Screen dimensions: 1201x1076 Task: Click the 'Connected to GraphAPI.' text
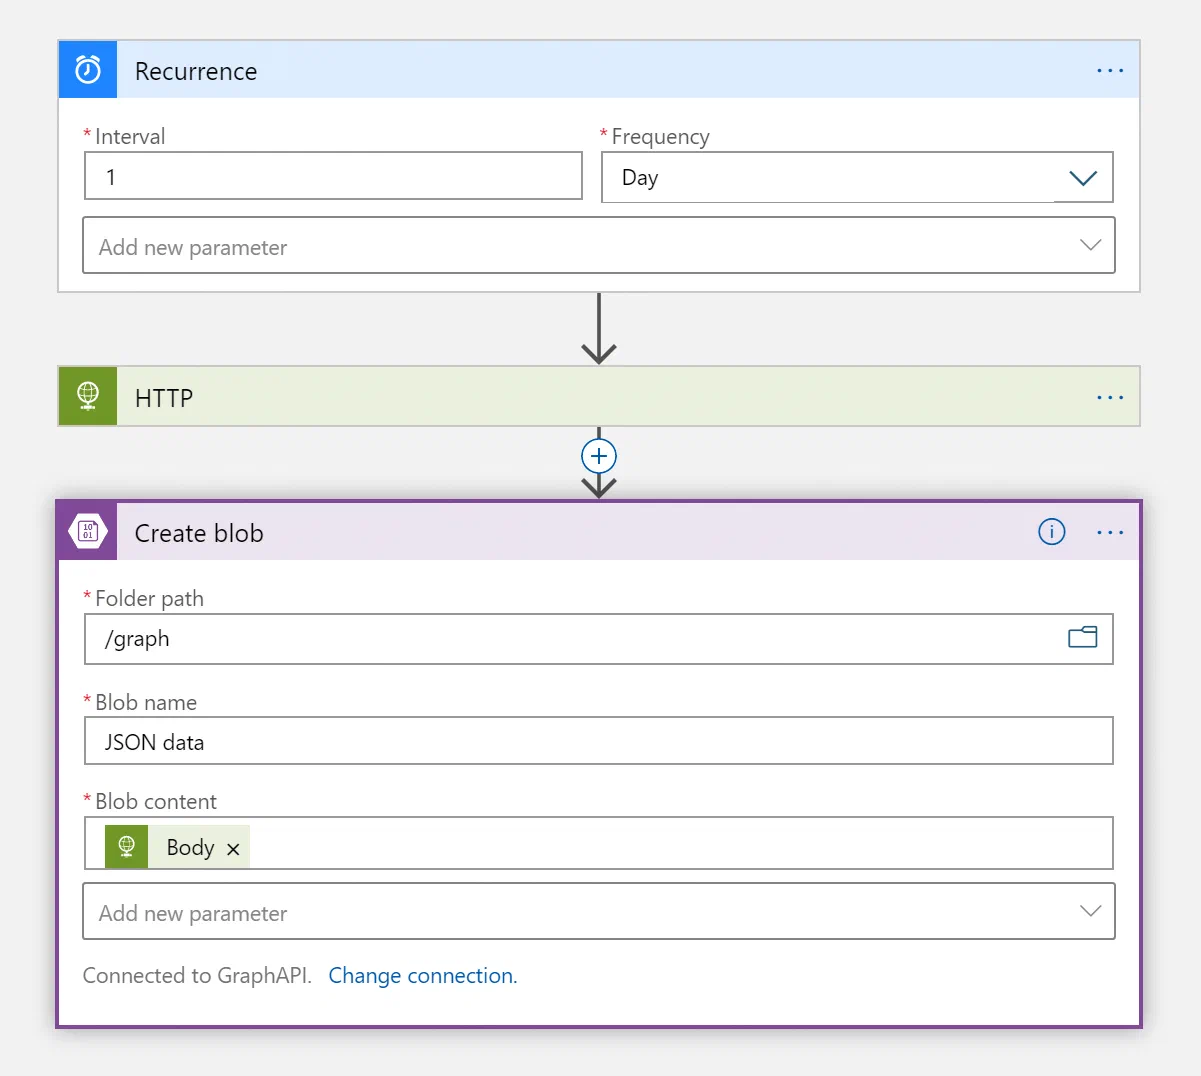click(x=197, y=975)
